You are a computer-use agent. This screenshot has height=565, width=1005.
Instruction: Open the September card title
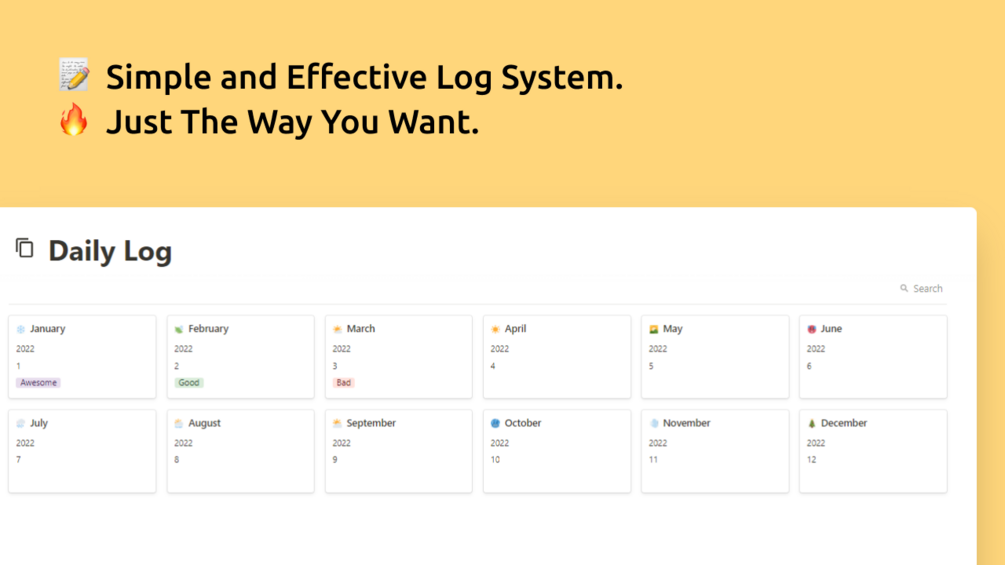click(x=371, y=423)
